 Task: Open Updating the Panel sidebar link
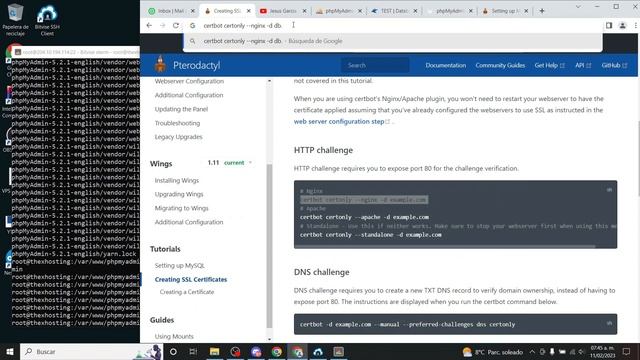(181, 109)
